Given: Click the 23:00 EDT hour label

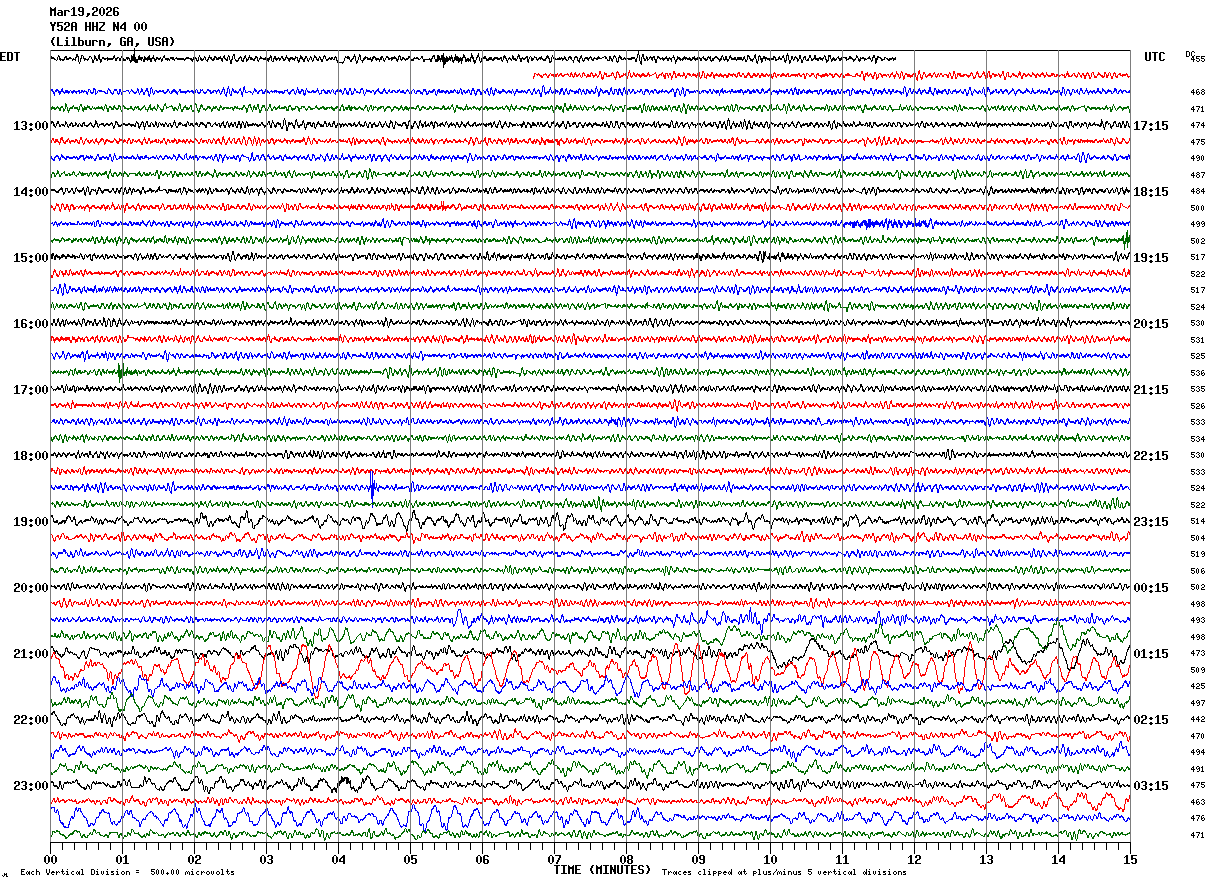Looking at the screenshot, I should 30,786.
